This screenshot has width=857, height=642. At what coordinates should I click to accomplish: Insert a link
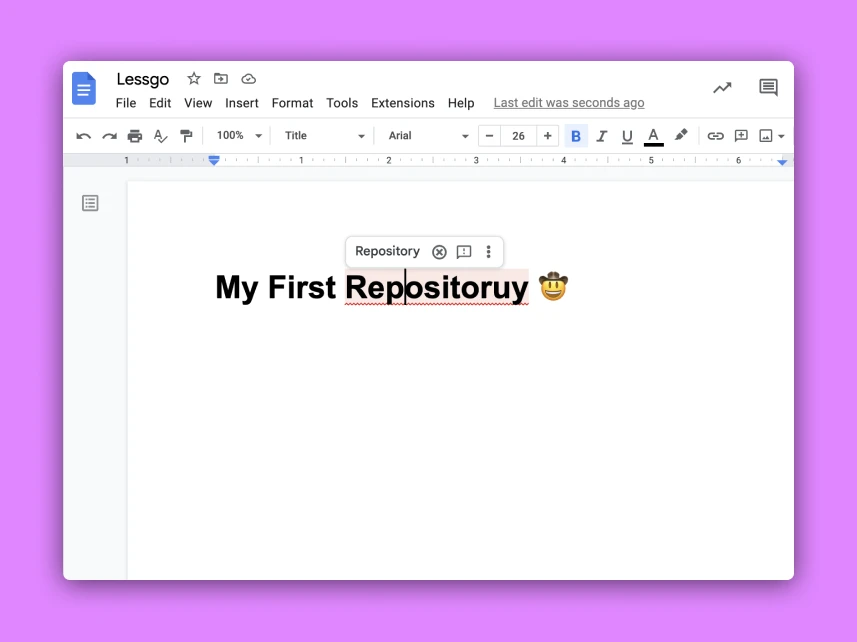click(x=716, y=135)
